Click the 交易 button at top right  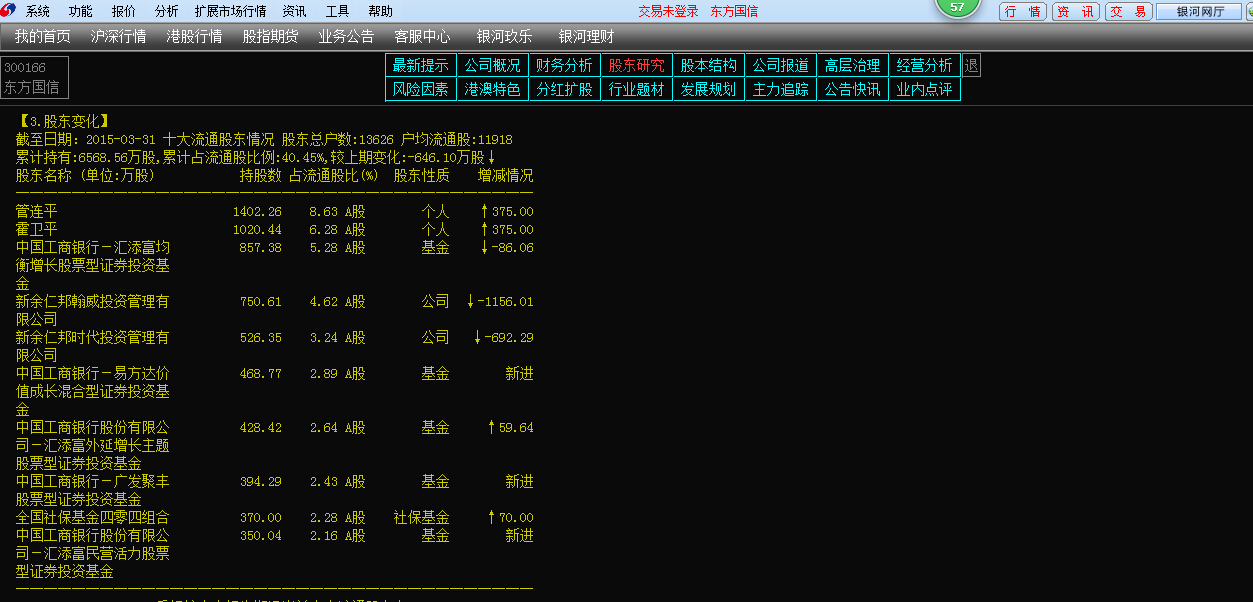(1127, 12)
